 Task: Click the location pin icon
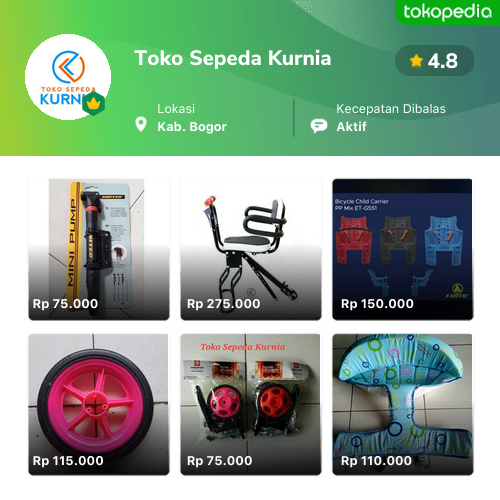point(141,124)
